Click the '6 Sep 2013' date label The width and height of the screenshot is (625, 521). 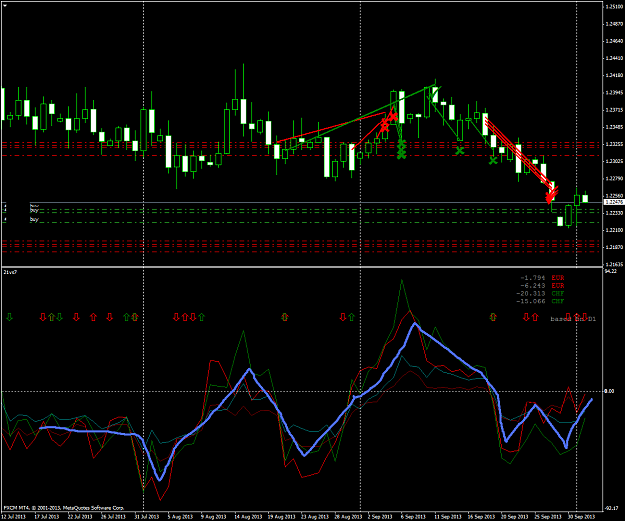pos(413,517)
